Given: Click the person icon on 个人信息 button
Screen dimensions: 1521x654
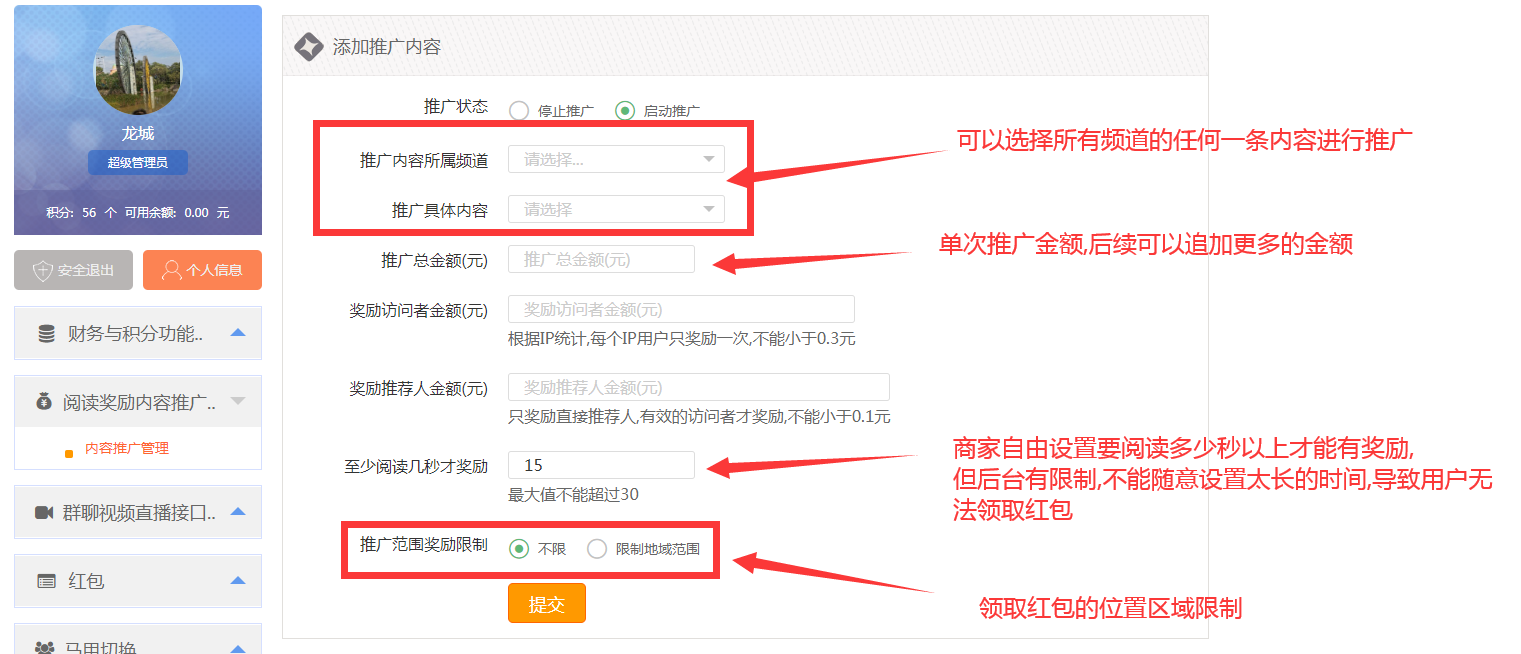Looking at the screenshot, I should point(171,270).
